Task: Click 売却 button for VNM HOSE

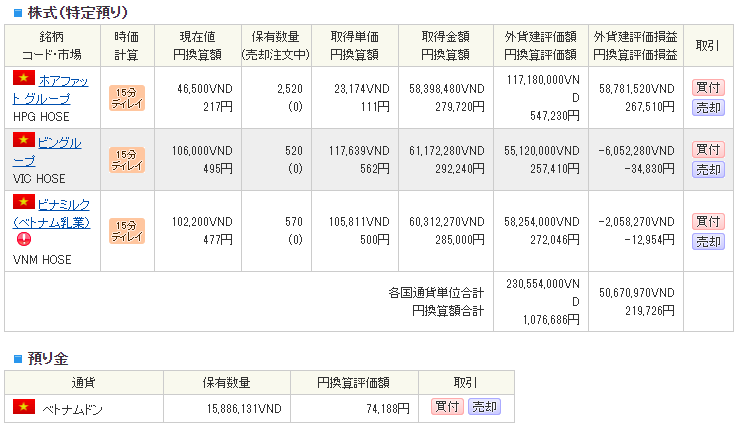Action: pos(708,241)
